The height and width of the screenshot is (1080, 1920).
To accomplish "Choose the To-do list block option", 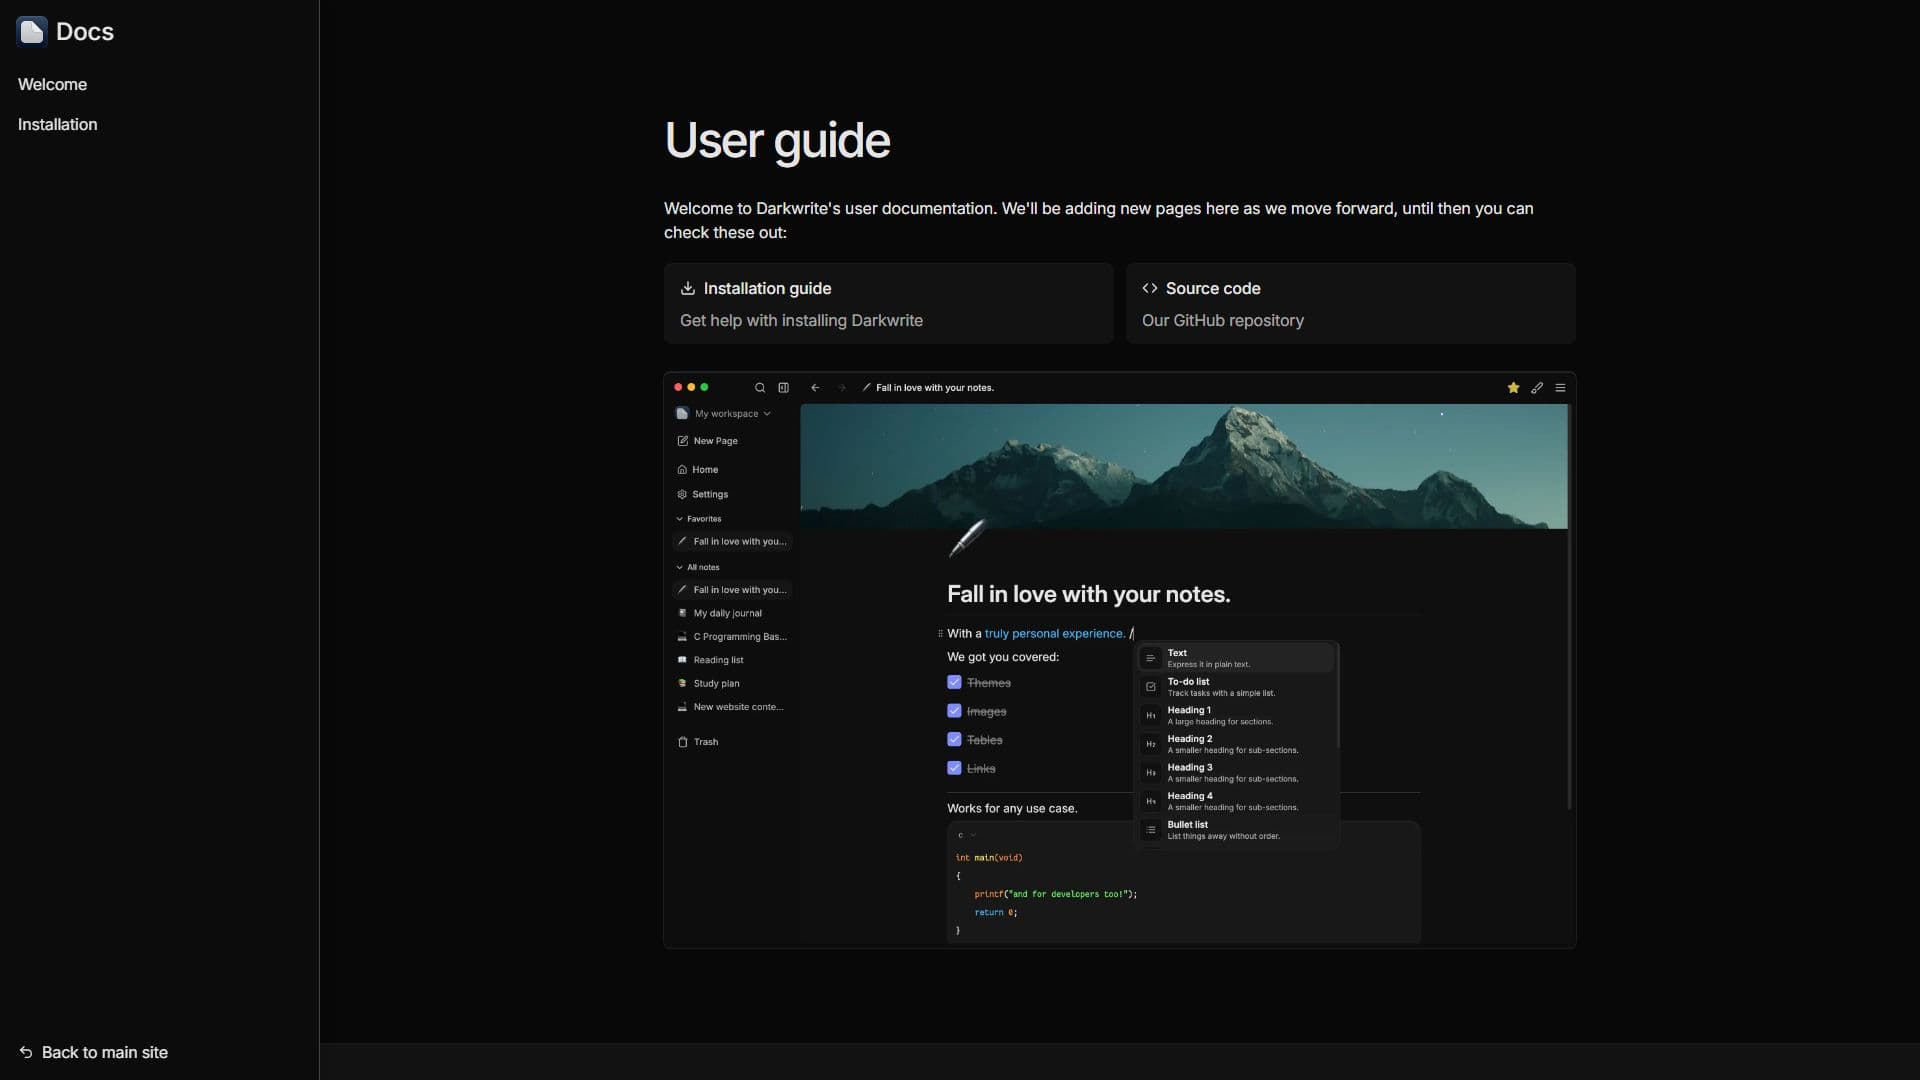I will click(x=1236, y=687).
